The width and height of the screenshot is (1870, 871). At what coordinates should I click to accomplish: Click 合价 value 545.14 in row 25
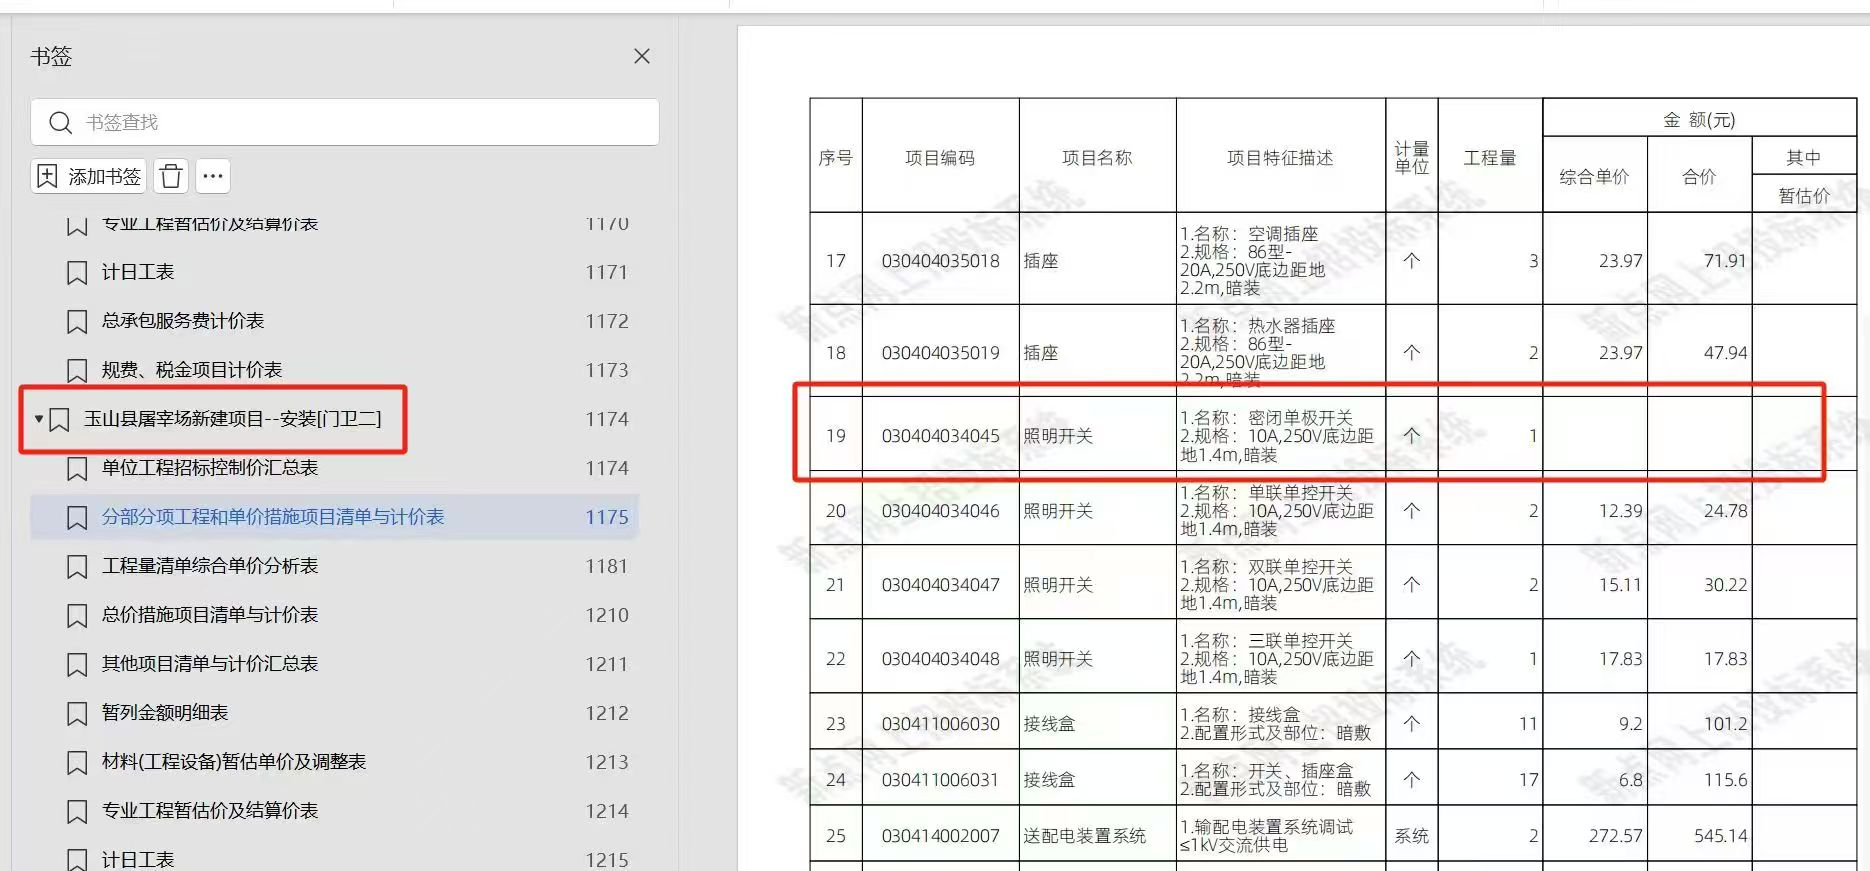coord(1720,836)
